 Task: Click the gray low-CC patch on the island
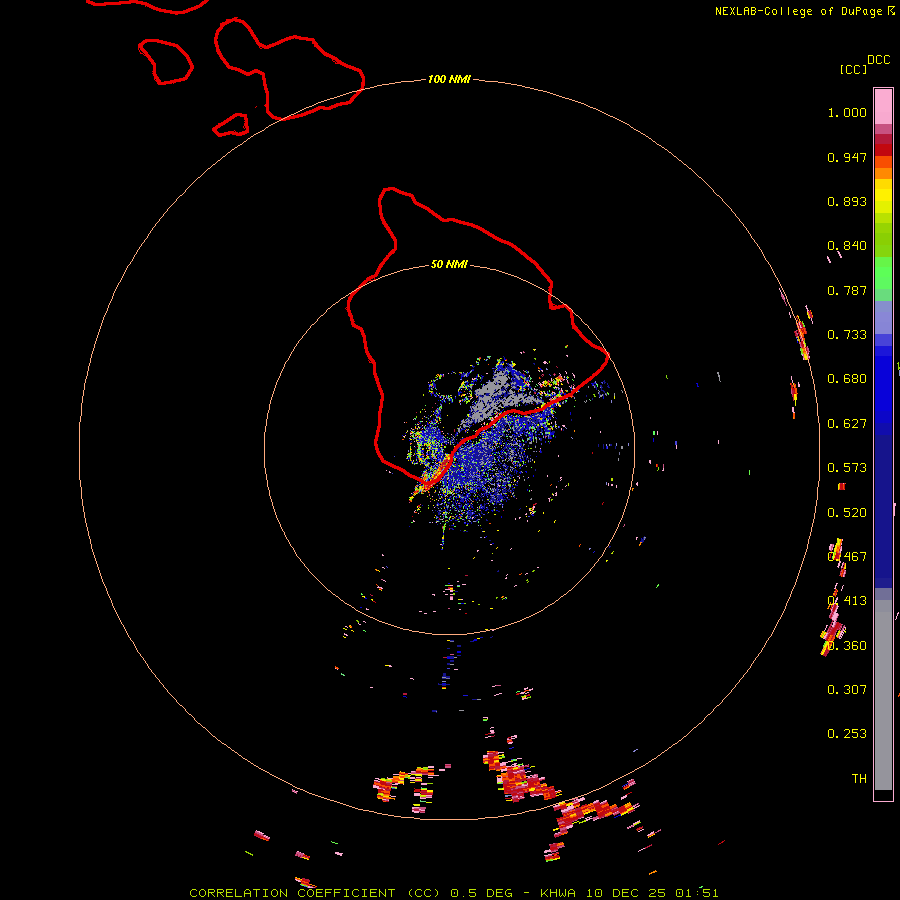pos(498,396)
